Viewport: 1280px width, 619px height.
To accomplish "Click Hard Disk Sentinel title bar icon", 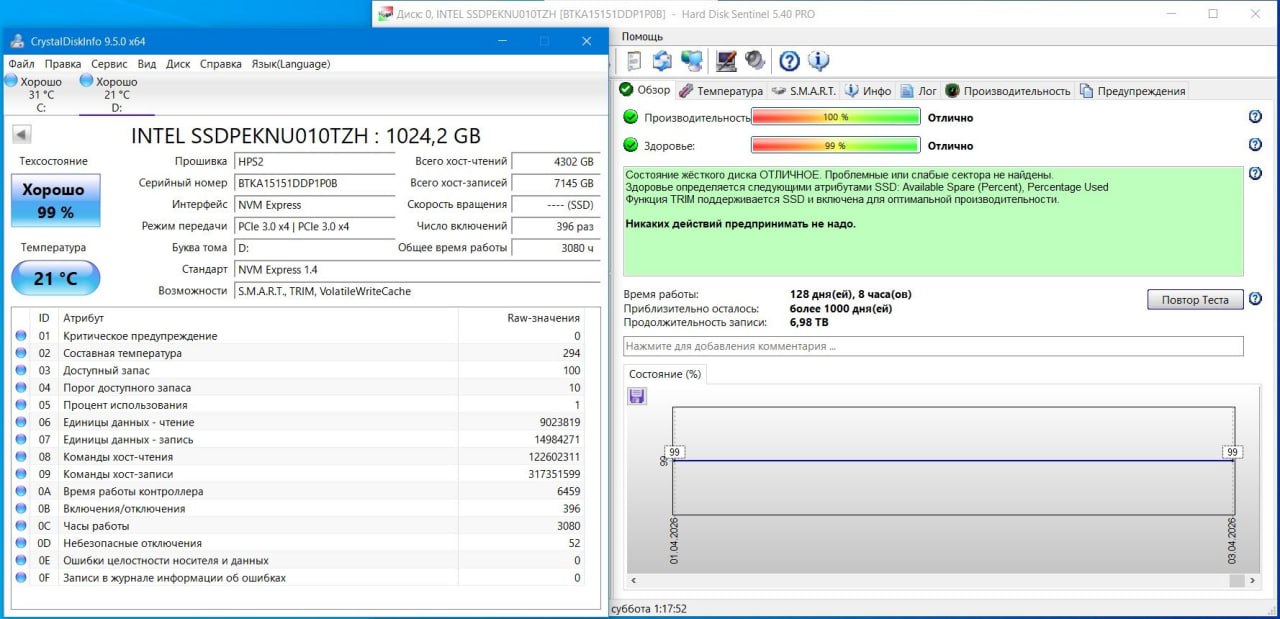I will pyautogui.click(x=387, y=14).
